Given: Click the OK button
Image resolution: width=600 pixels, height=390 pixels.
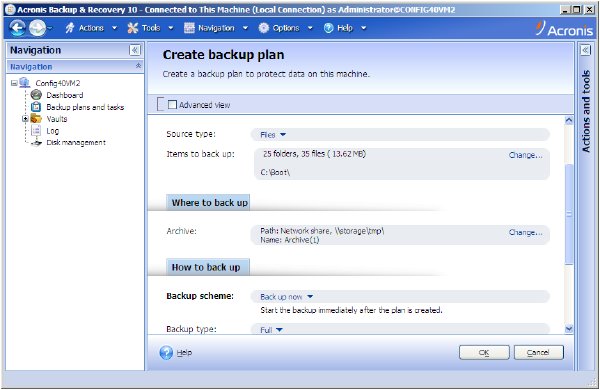Looking at the screenshot, I should click(x=484, y=352).
